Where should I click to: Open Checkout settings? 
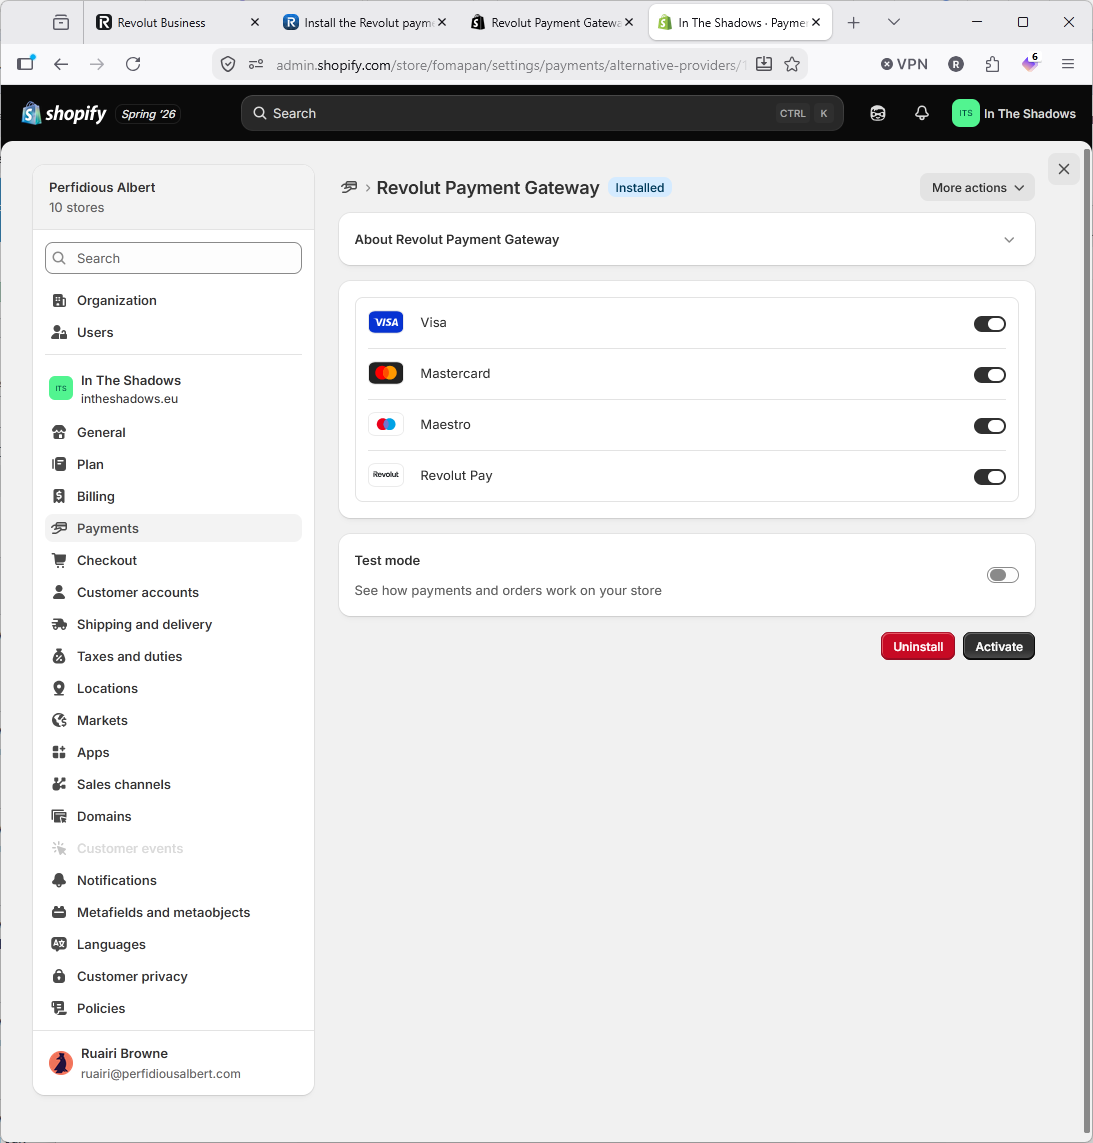tap(174, 561)
